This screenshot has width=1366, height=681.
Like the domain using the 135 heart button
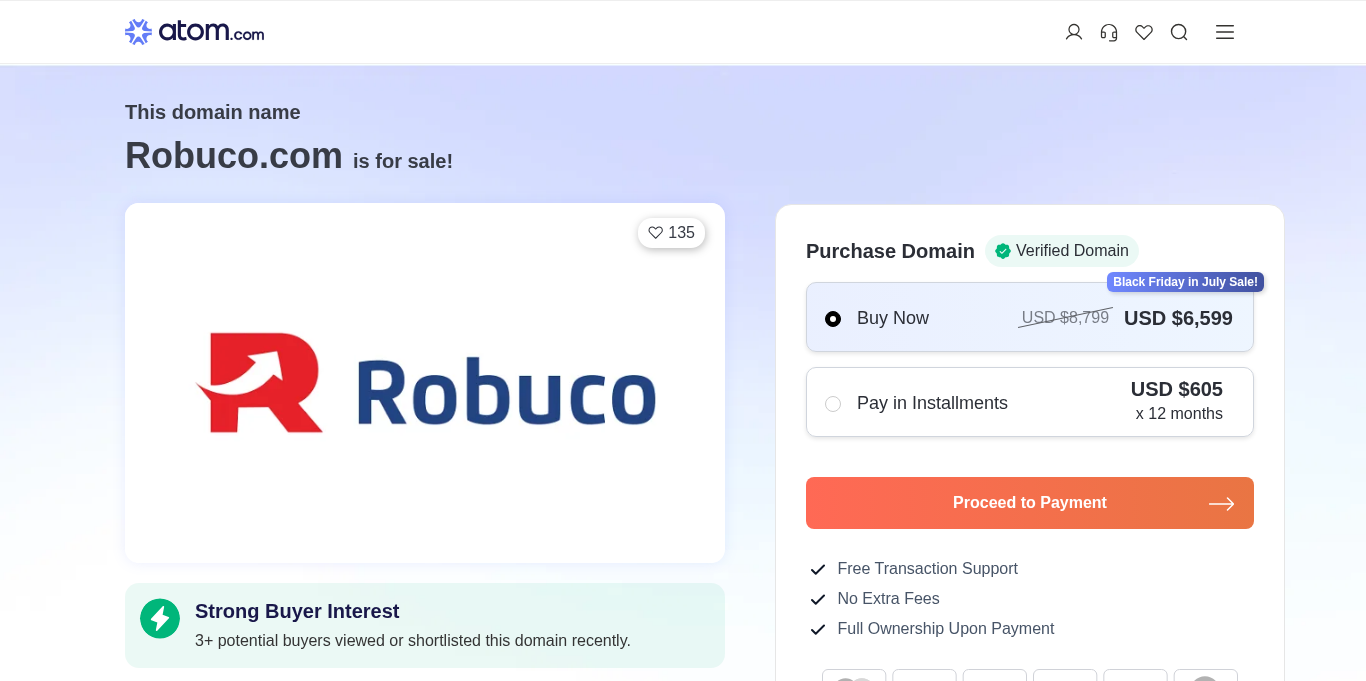(x=671, y=233)
